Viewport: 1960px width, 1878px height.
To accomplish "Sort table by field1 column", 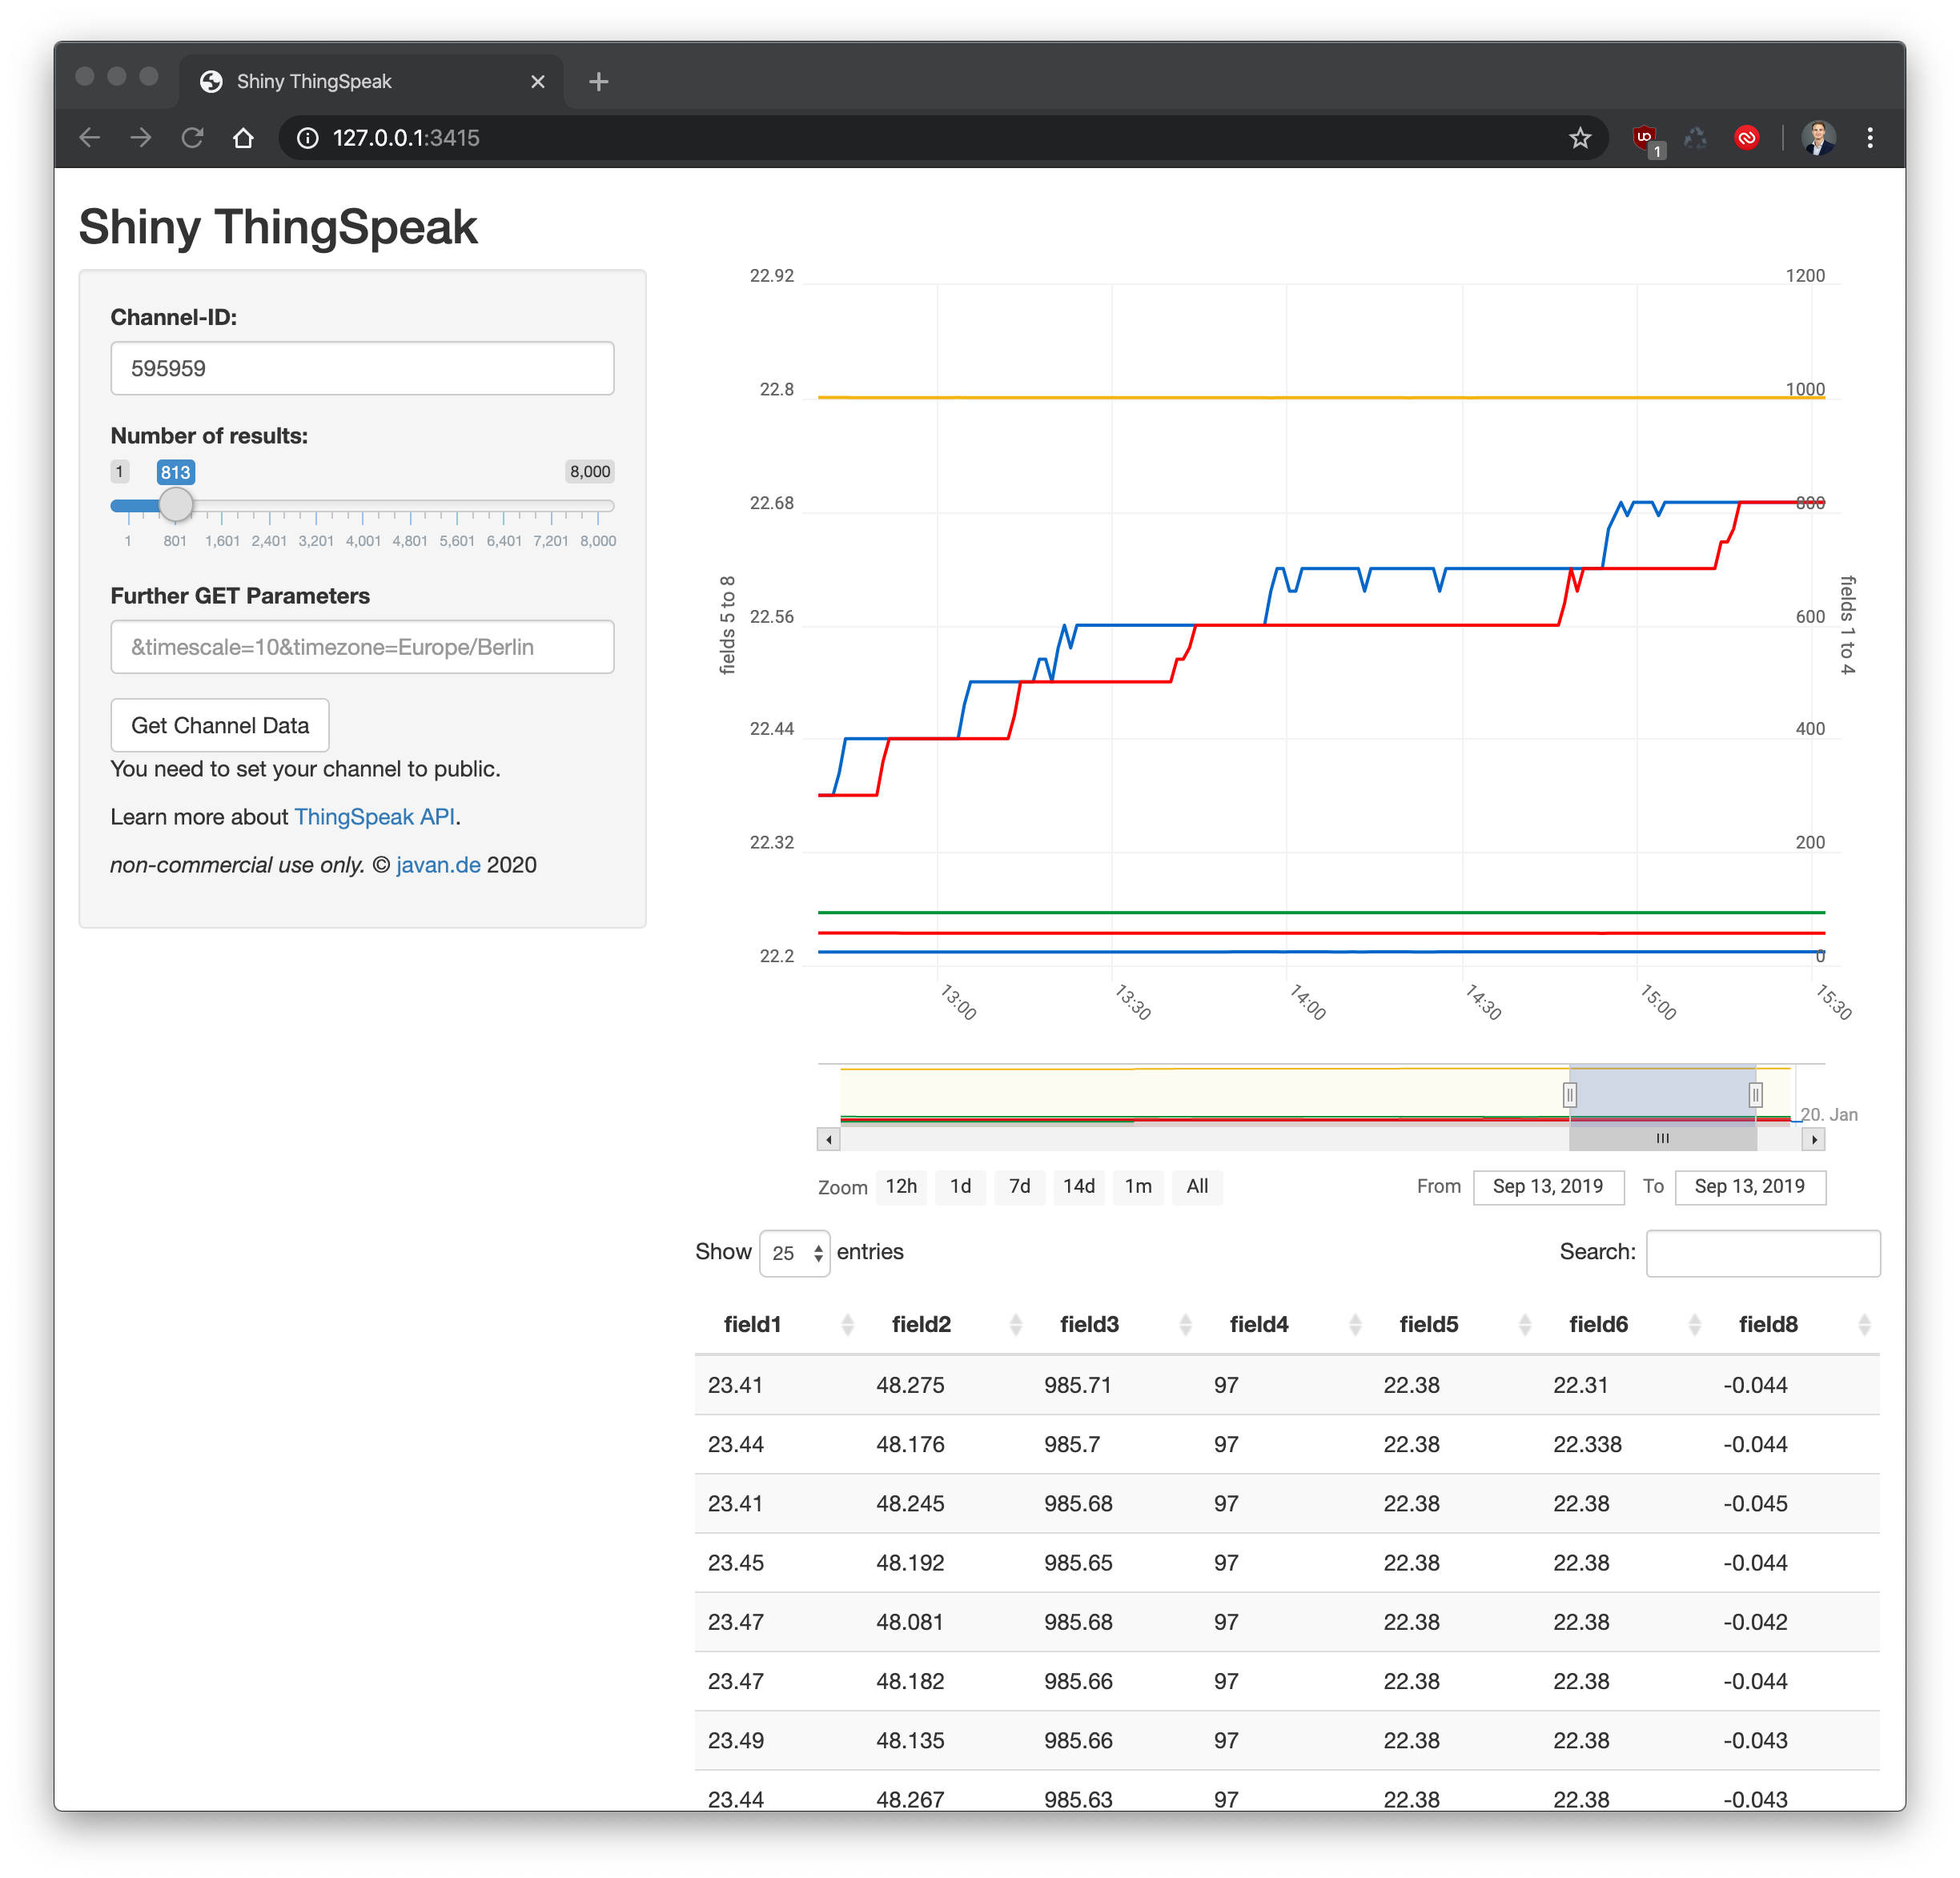I will tap(752, 1324).
